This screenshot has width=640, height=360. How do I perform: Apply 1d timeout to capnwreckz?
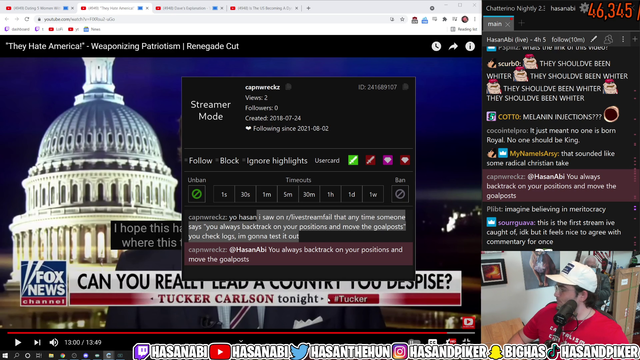[351, 194]
